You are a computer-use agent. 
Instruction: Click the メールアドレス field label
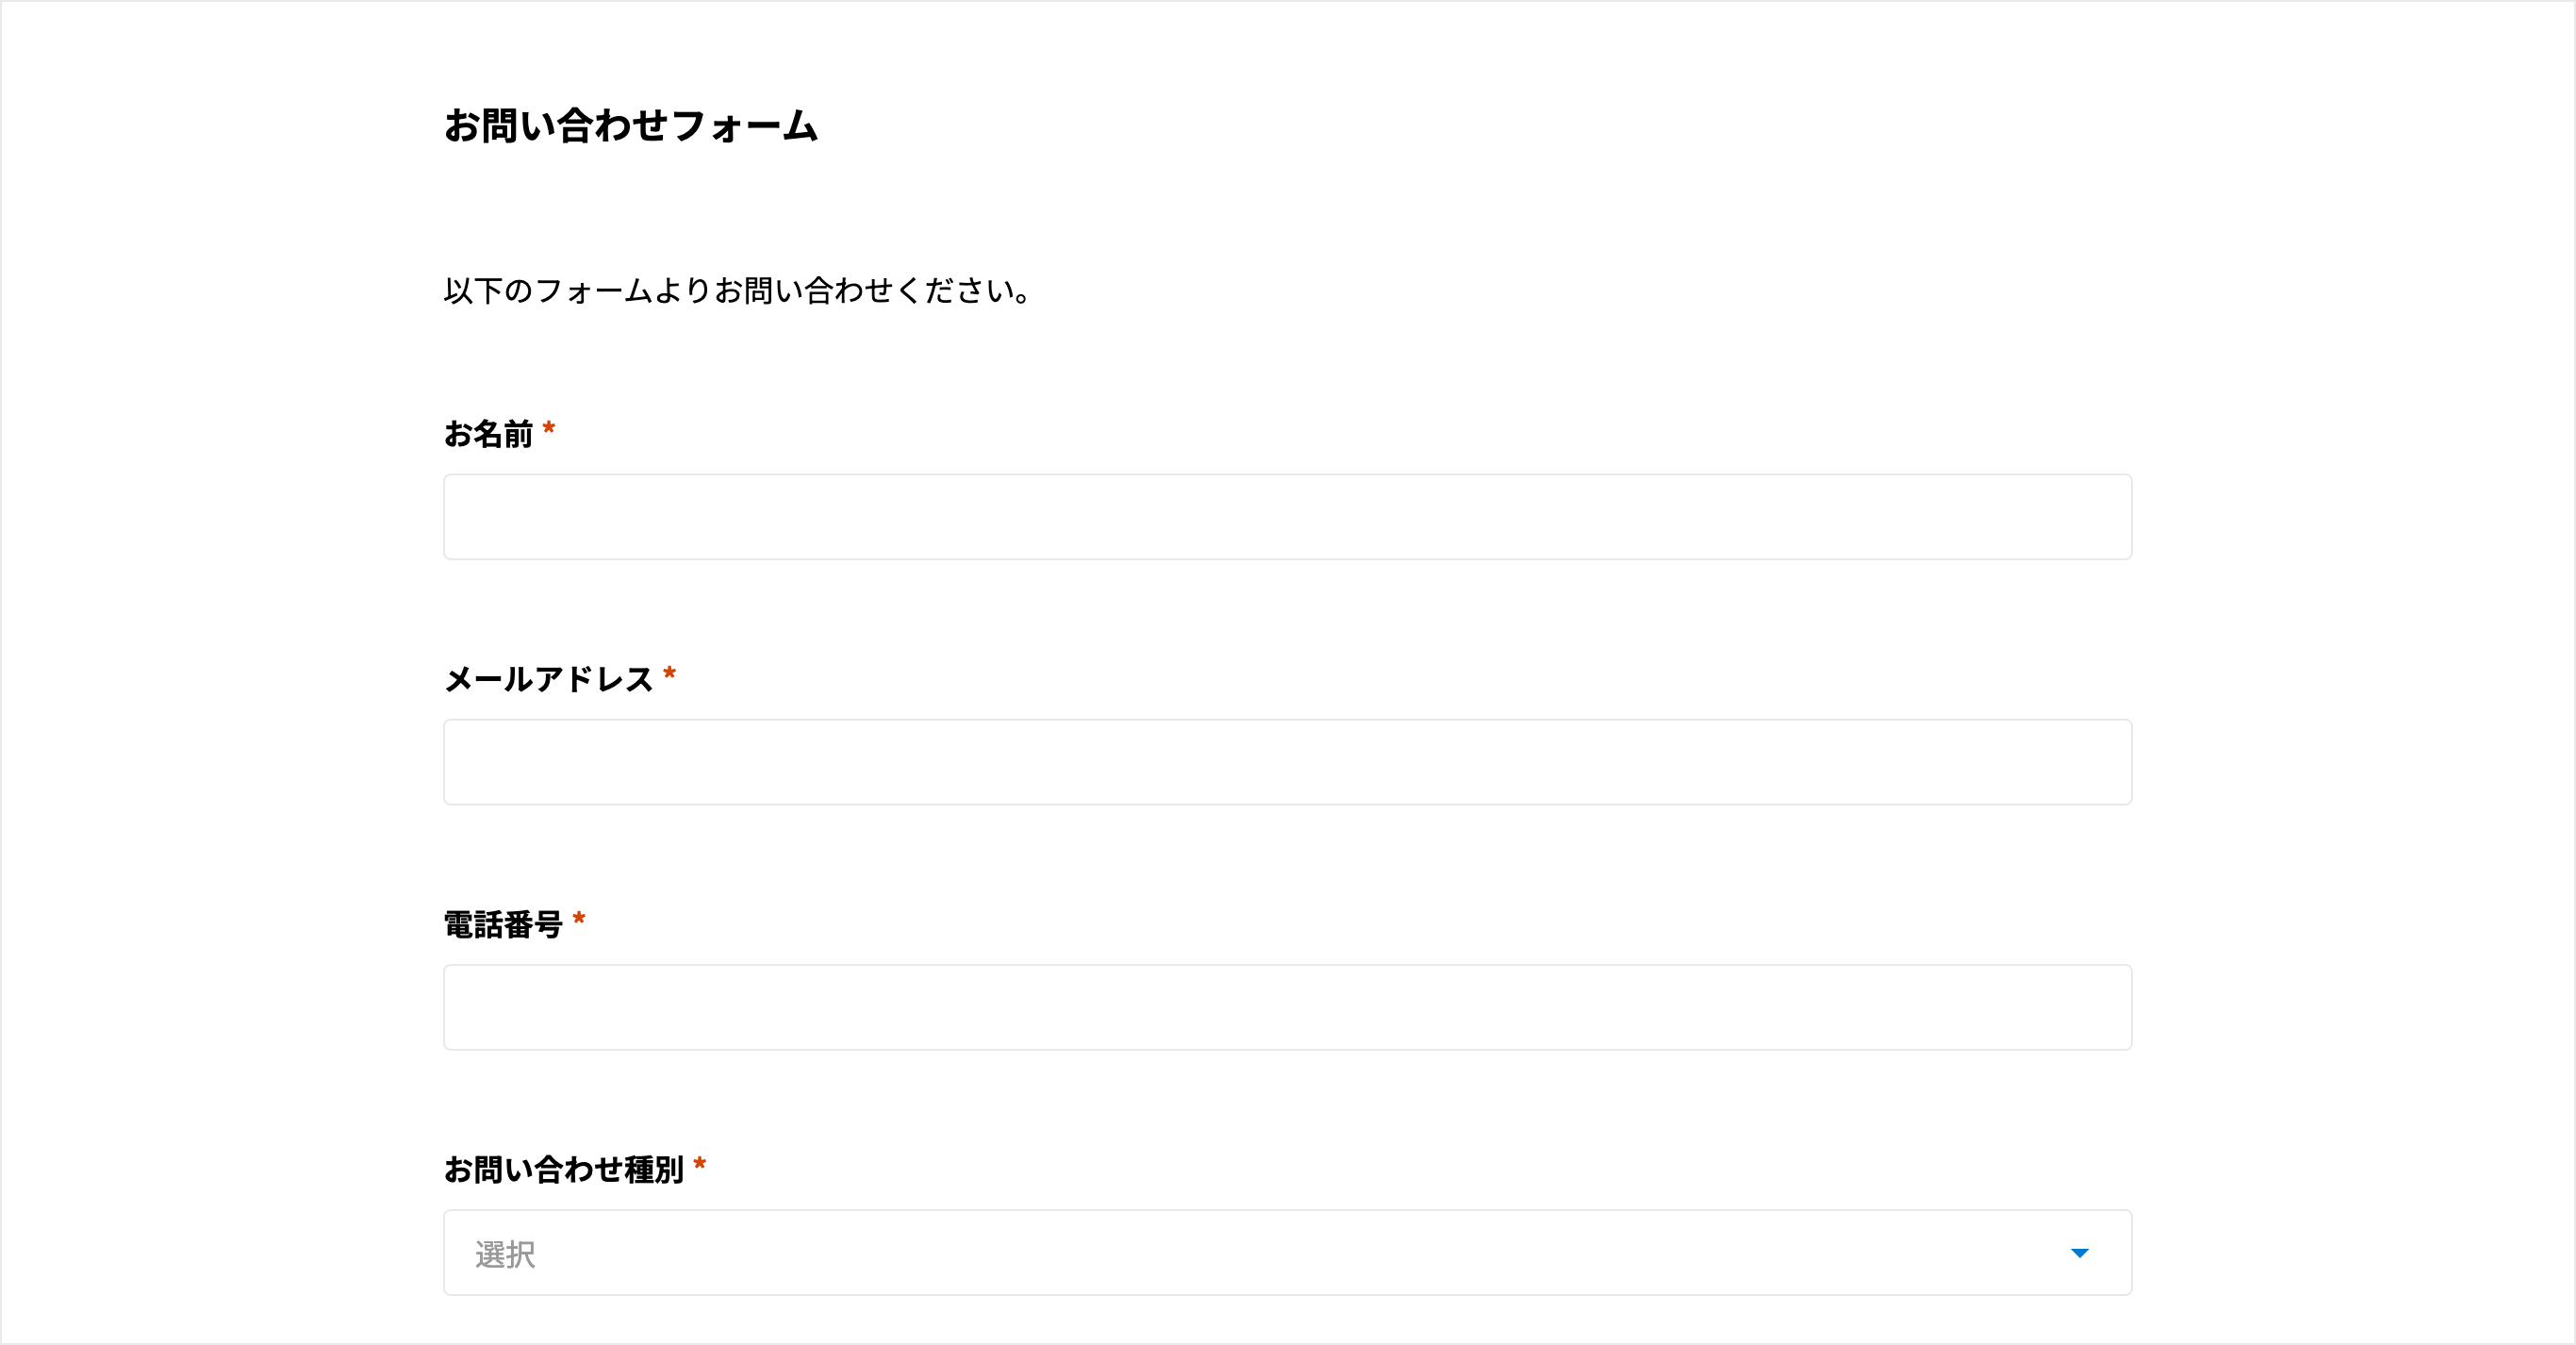[548, 679]
